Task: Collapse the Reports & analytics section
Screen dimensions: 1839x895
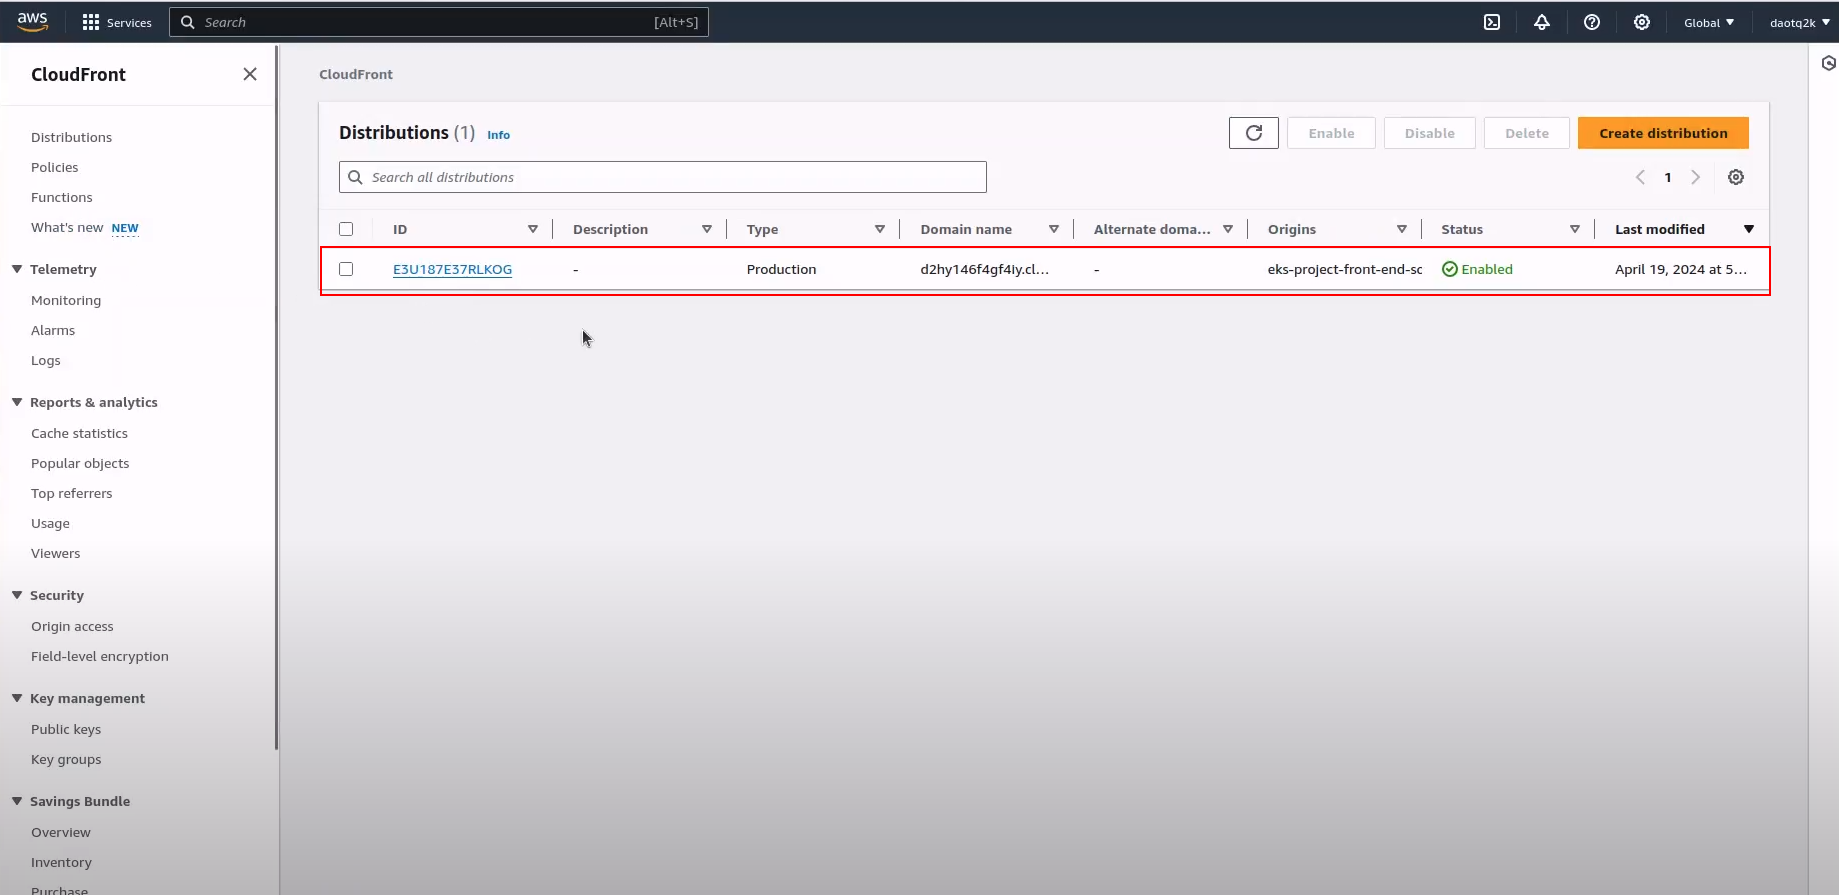Action: pyautogui.click(x=17, y=402)
